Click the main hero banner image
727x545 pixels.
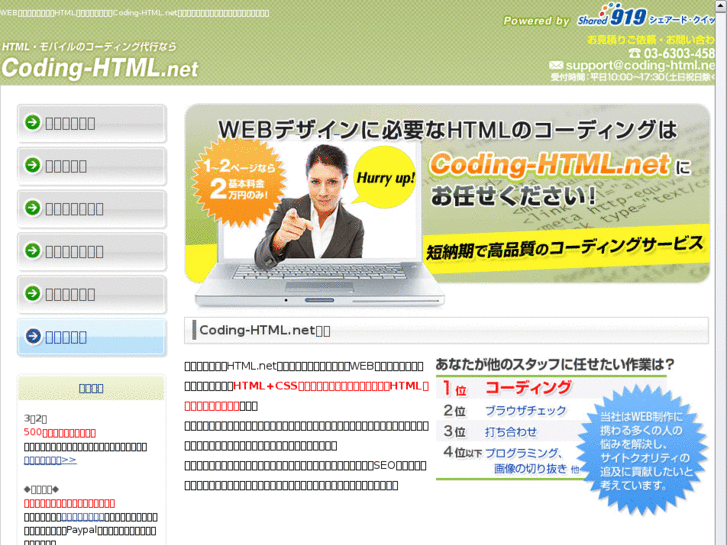click(x=447, y=205)
